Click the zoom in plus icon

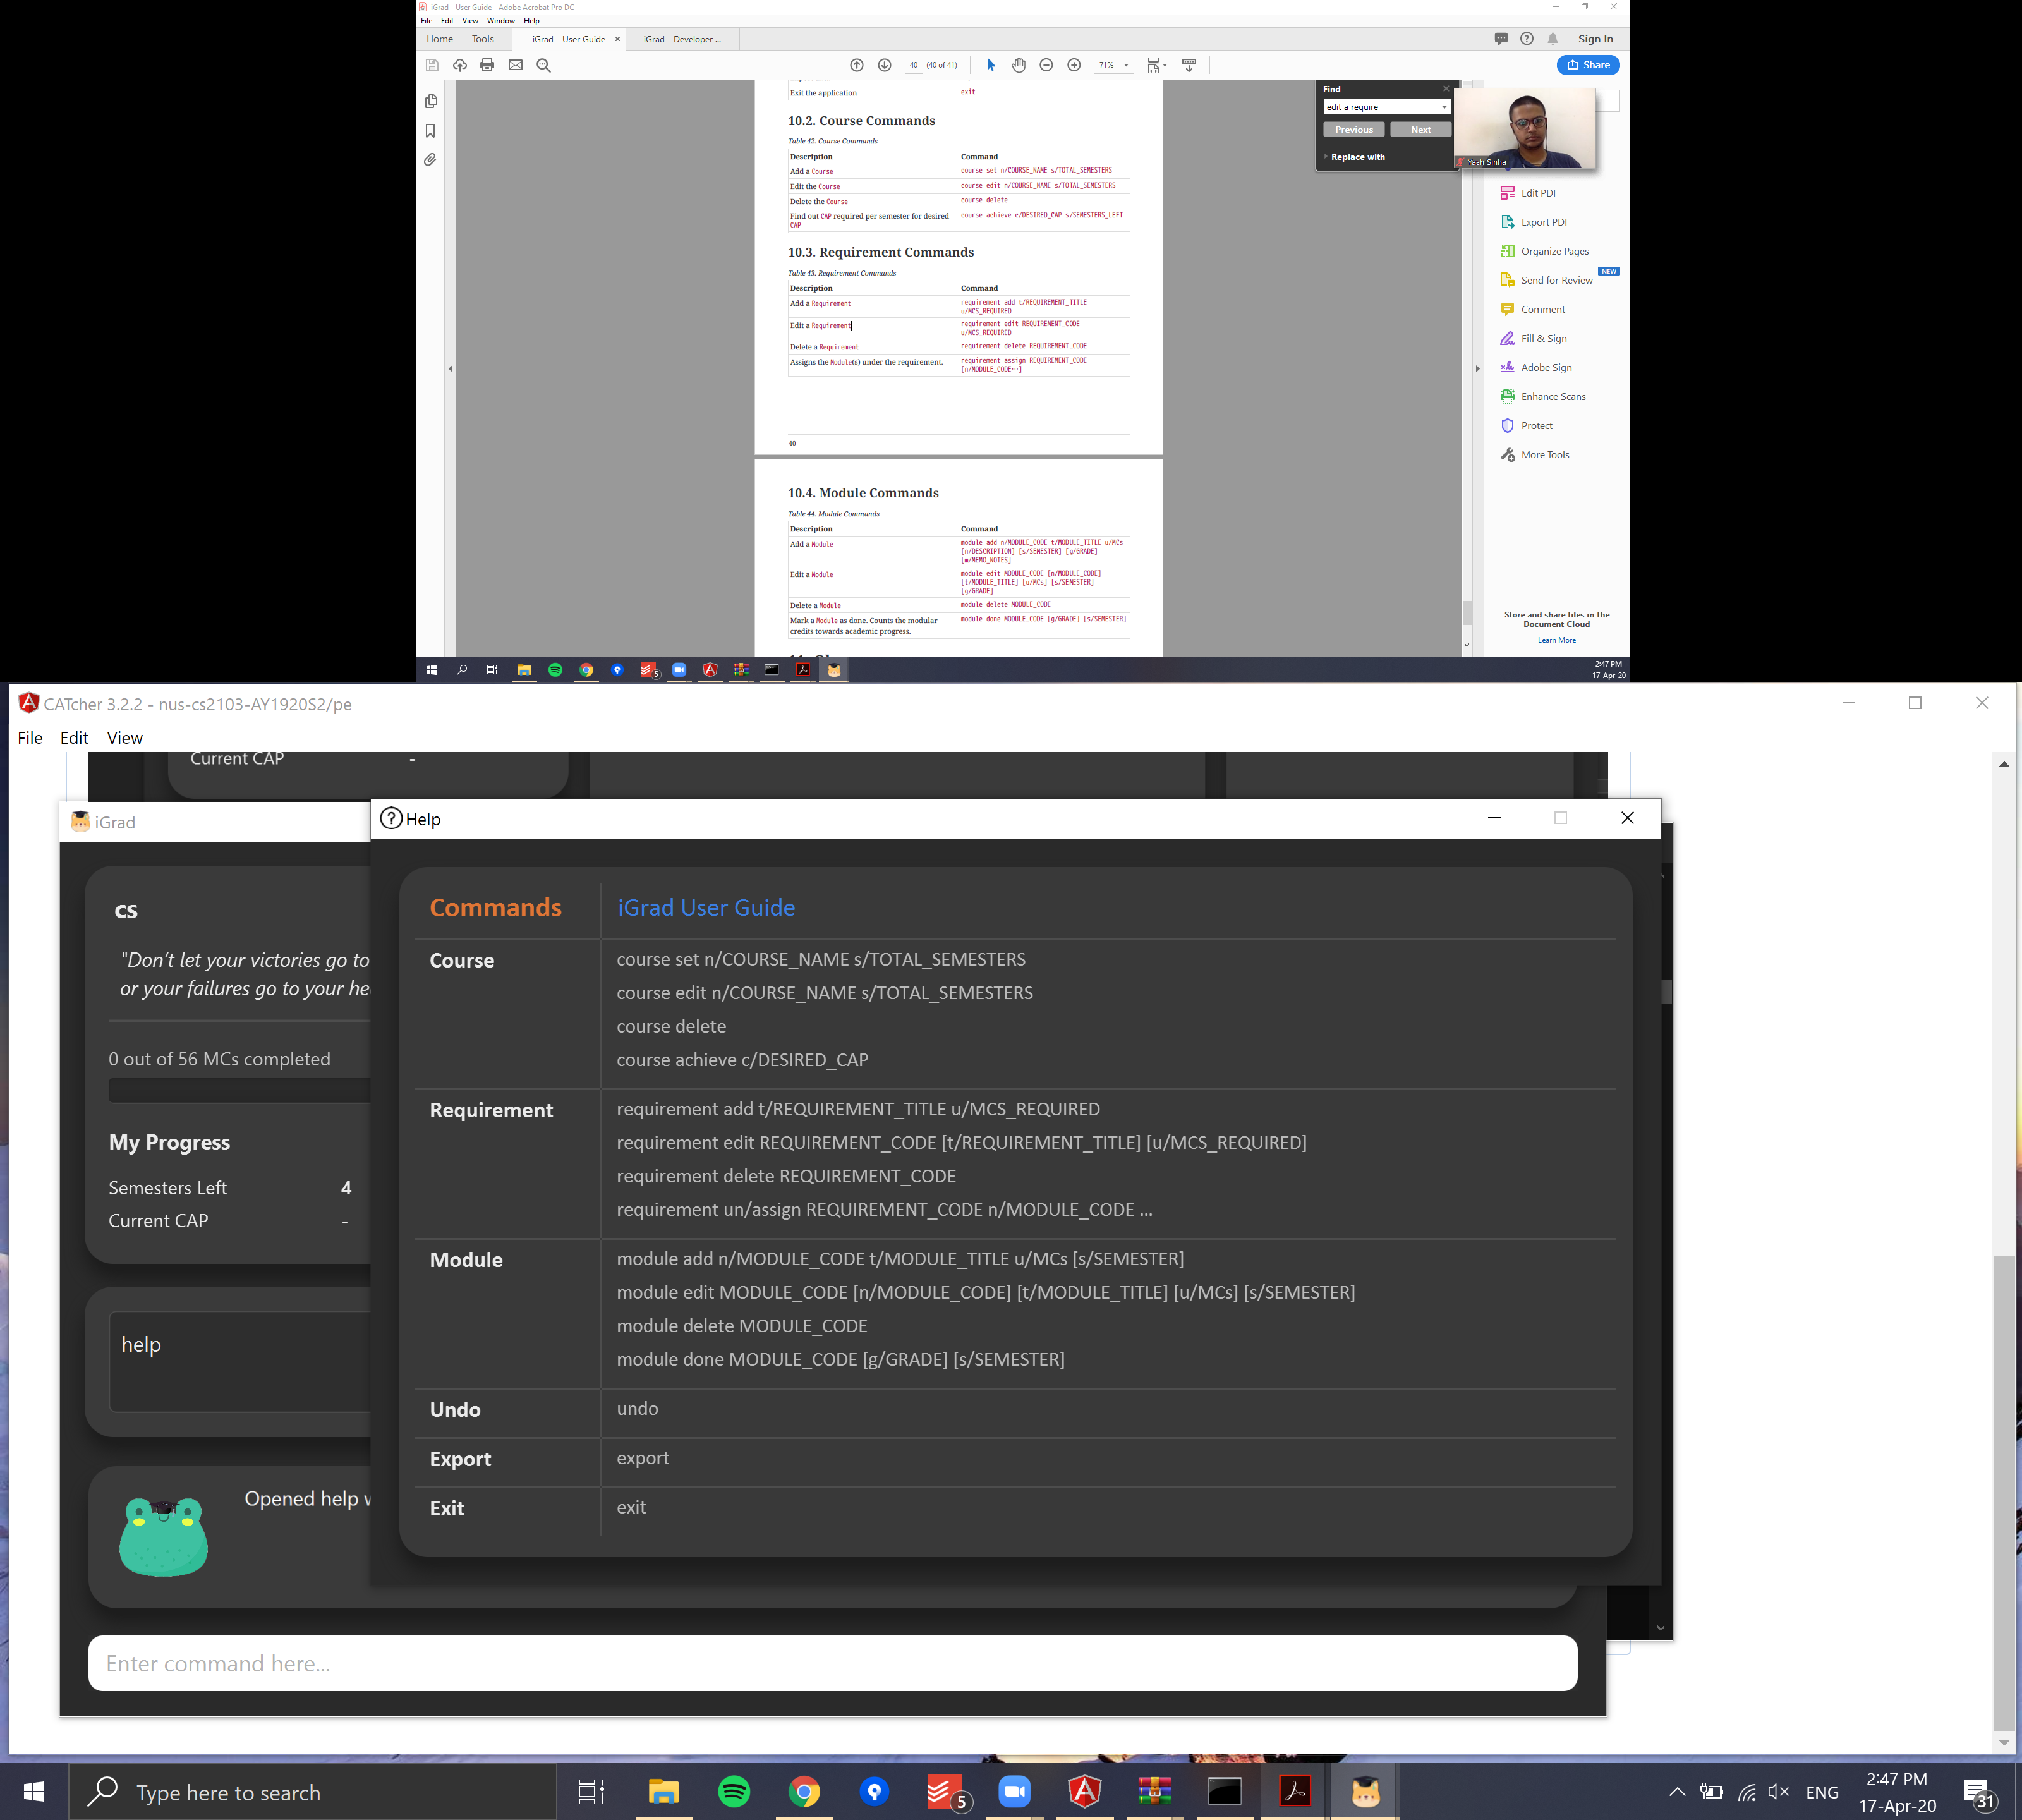[x=1074, y=65]
